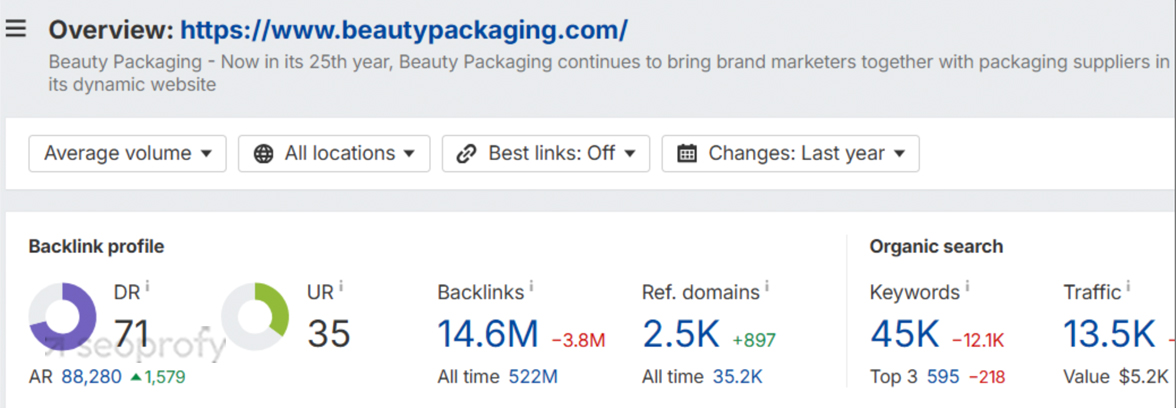Open the 14.6M backlinks value

pyautogui.click(x=488, y=334)
